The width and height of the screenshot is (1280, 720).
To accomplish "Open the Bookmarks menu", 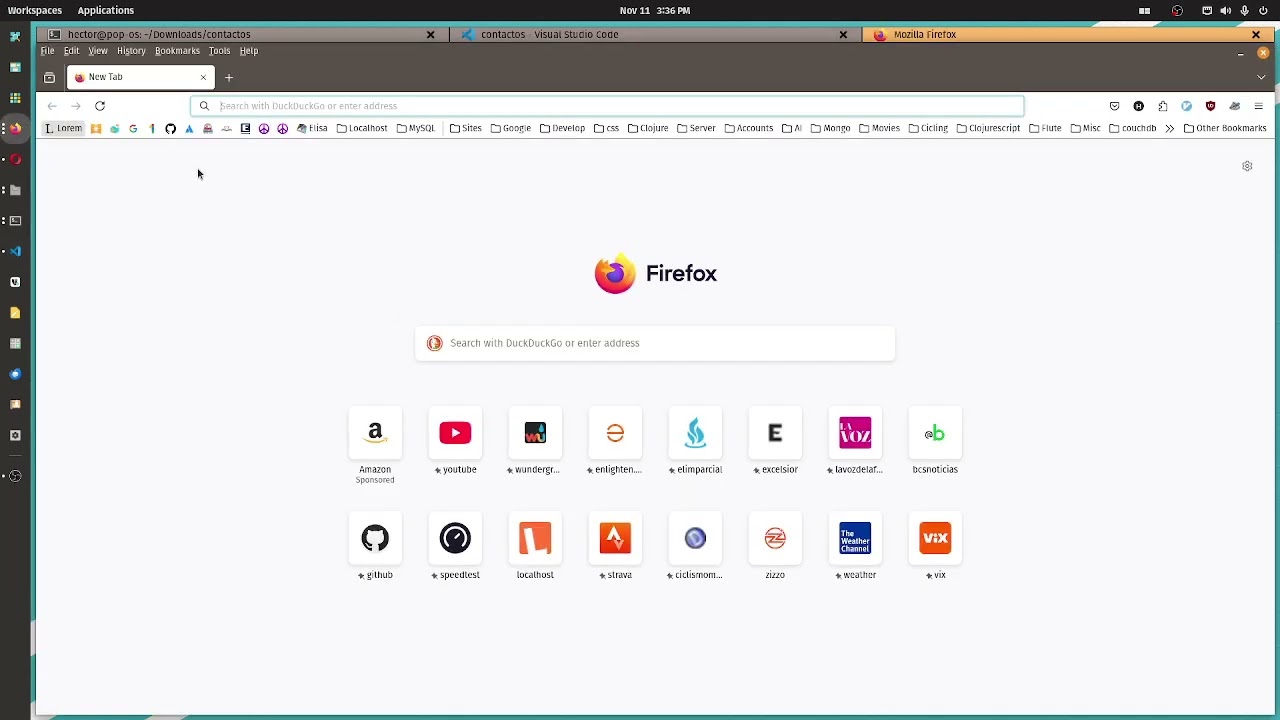I will [x=177, y=51].
